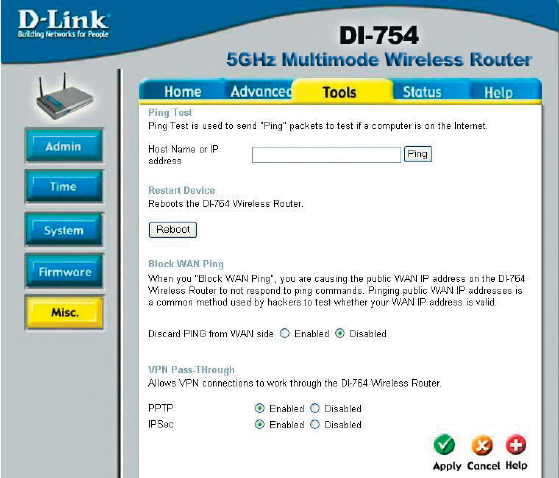Select Enabled for PPTP pass-through
The width and height of the screenshot is (559, 478).
point(260,408)
